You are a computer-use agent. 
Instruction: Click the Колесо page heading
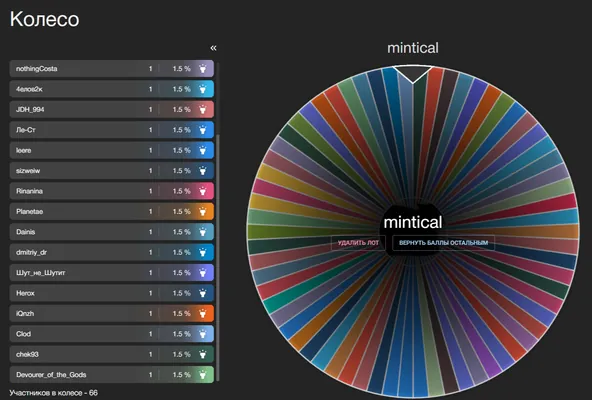(x=45, y=19)
